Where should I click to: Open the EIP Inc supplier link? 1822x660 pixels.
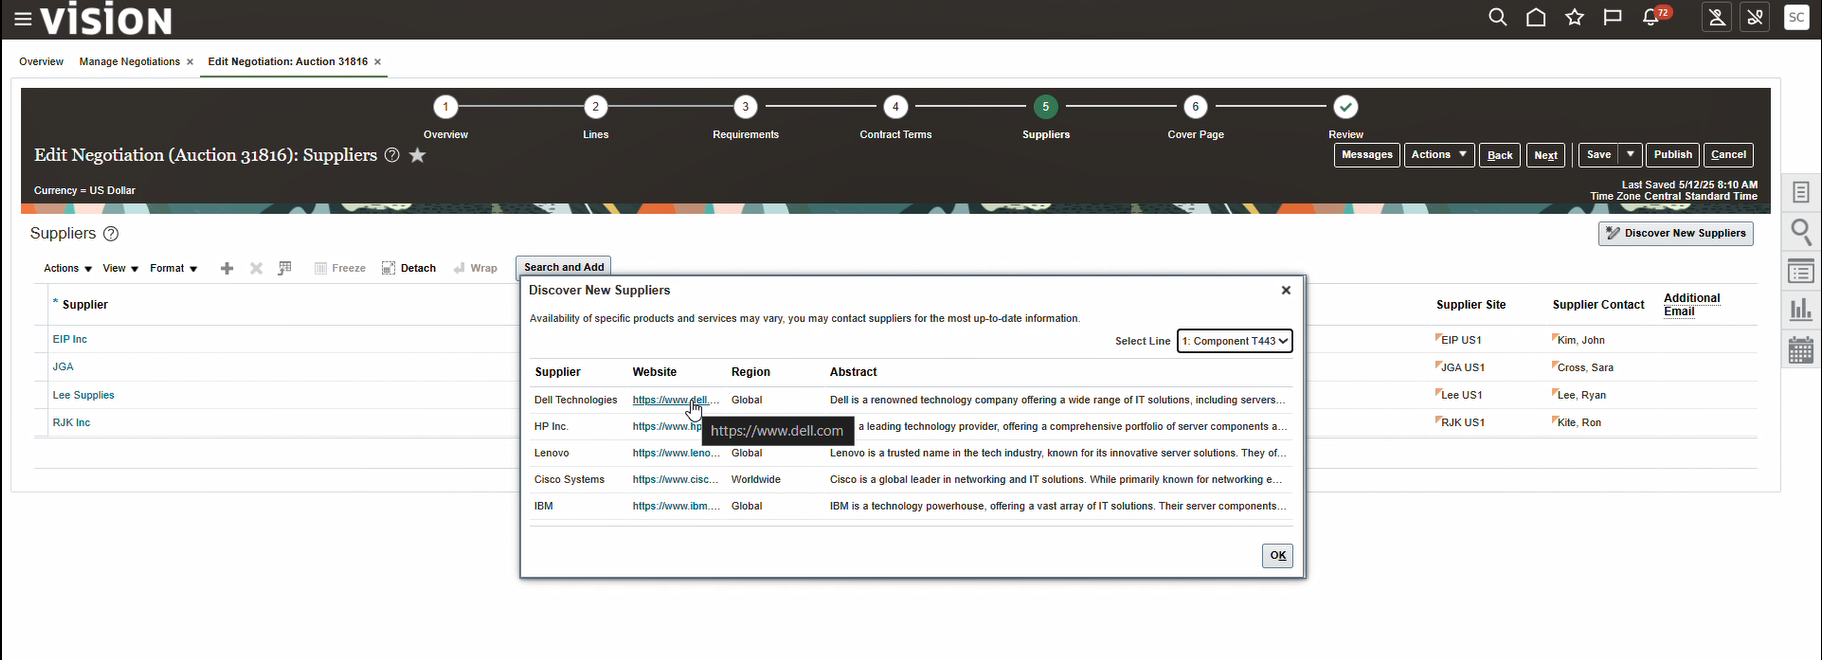click(70, 340)
